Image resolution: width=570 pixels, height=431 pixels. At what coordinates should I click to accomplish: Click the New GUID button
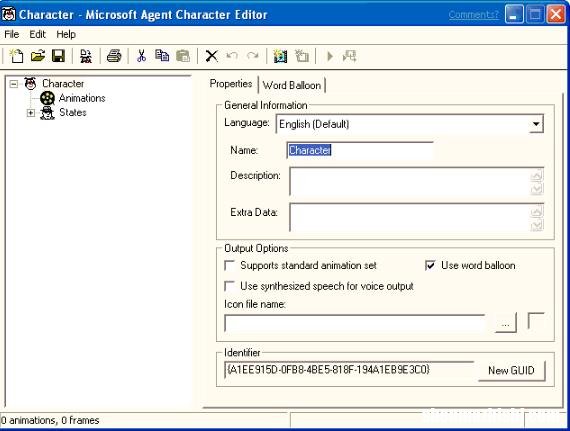[x=511, y=371]
